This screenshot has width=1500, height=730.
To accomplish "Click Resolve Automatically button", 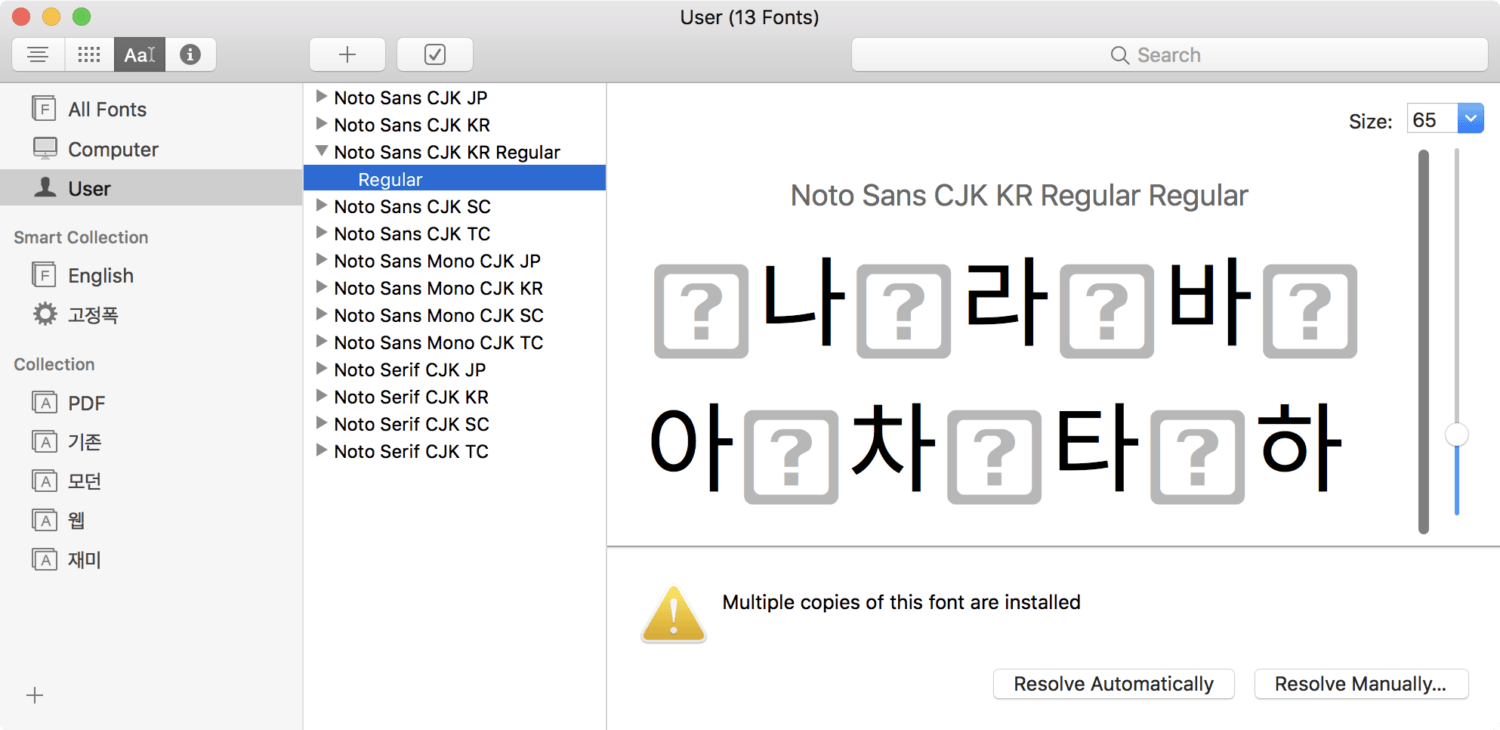I will tap(1114, 684).
